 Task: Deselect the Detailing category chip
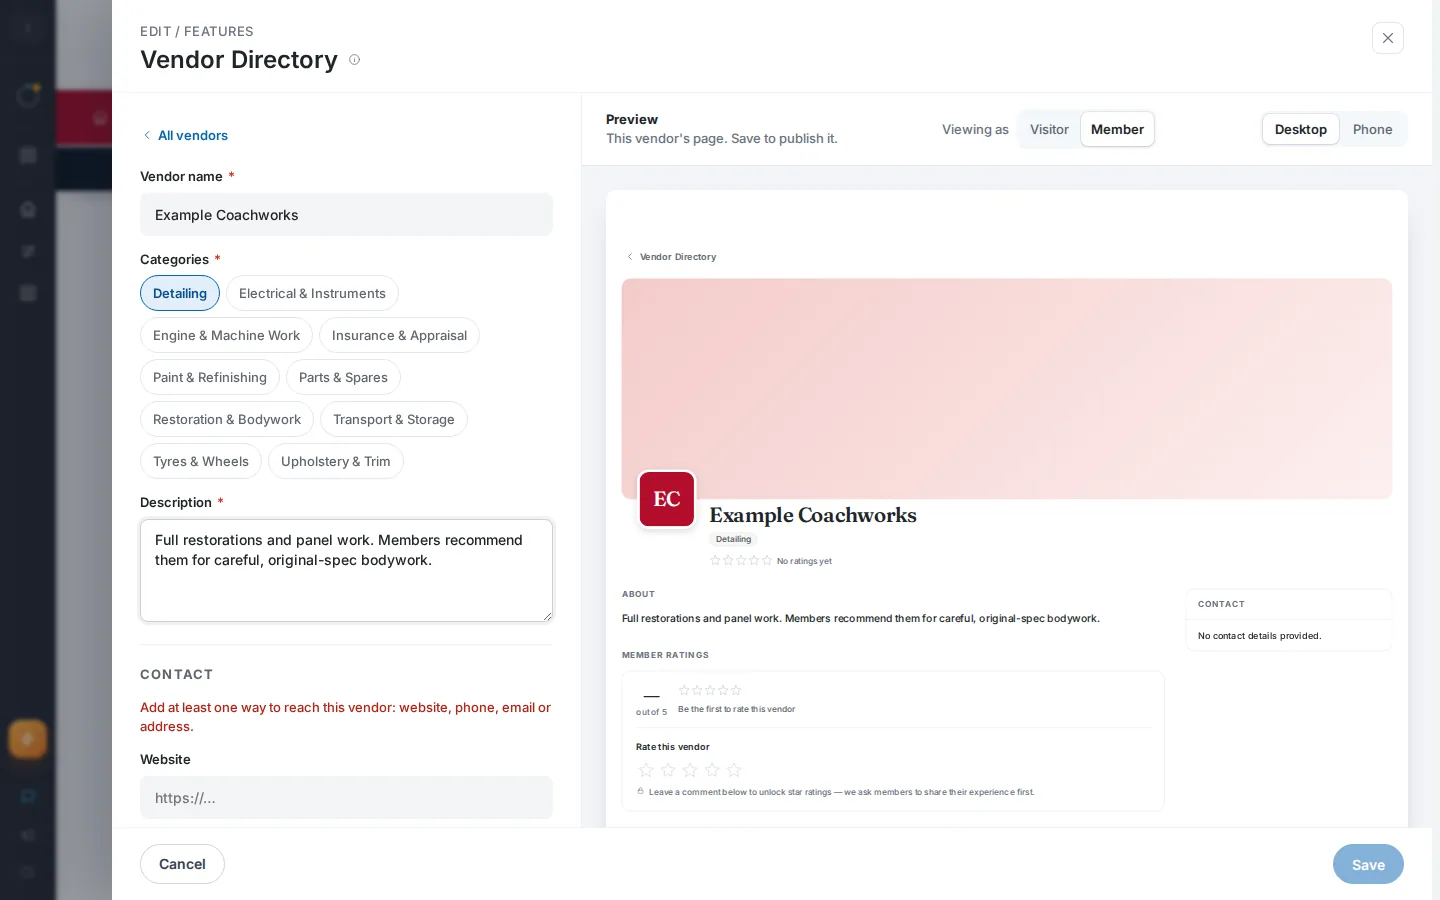pos(180,293)
